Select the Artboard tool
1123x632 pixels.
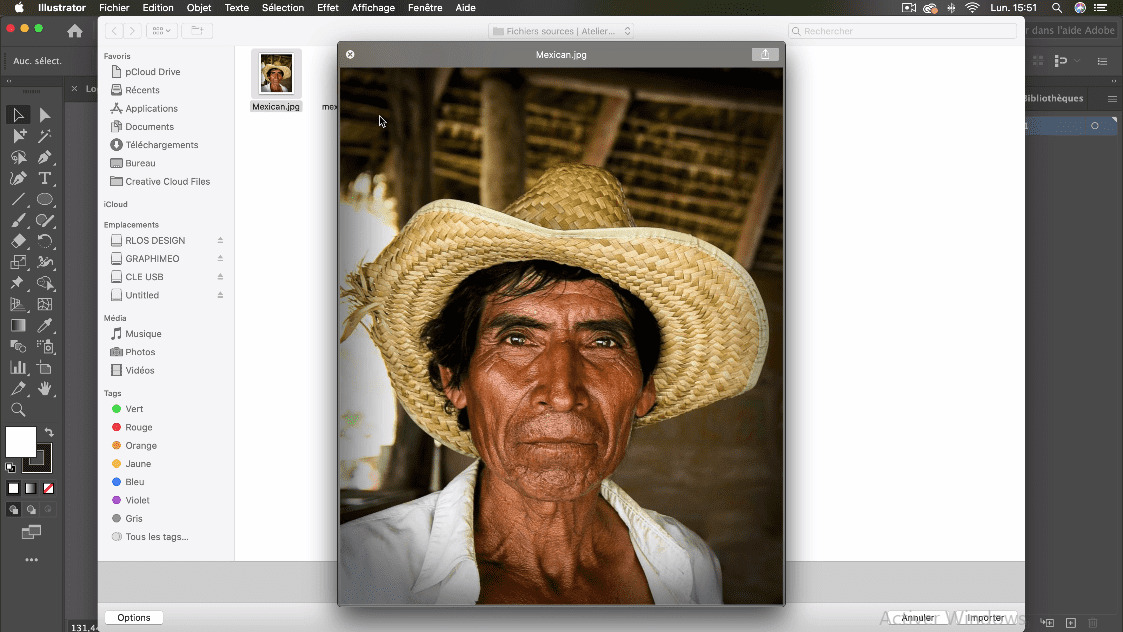coord(44,368)
